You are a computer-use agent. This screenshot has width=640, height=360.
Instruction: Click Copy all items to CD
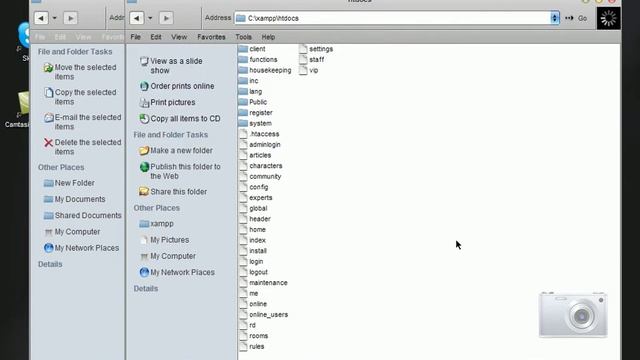180,119
